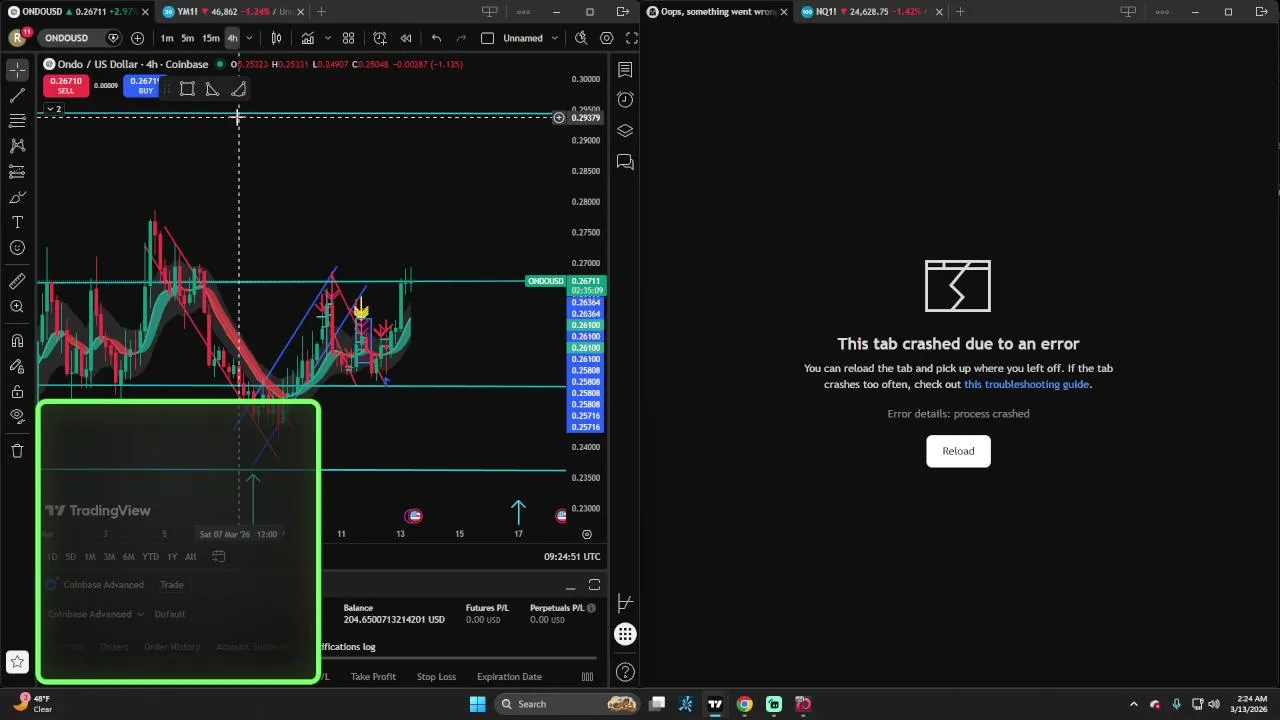Image resolution: width=1280 pixels, height=720 pixels.
Task: Open the object tree layers icon
Action: [625, 131]
